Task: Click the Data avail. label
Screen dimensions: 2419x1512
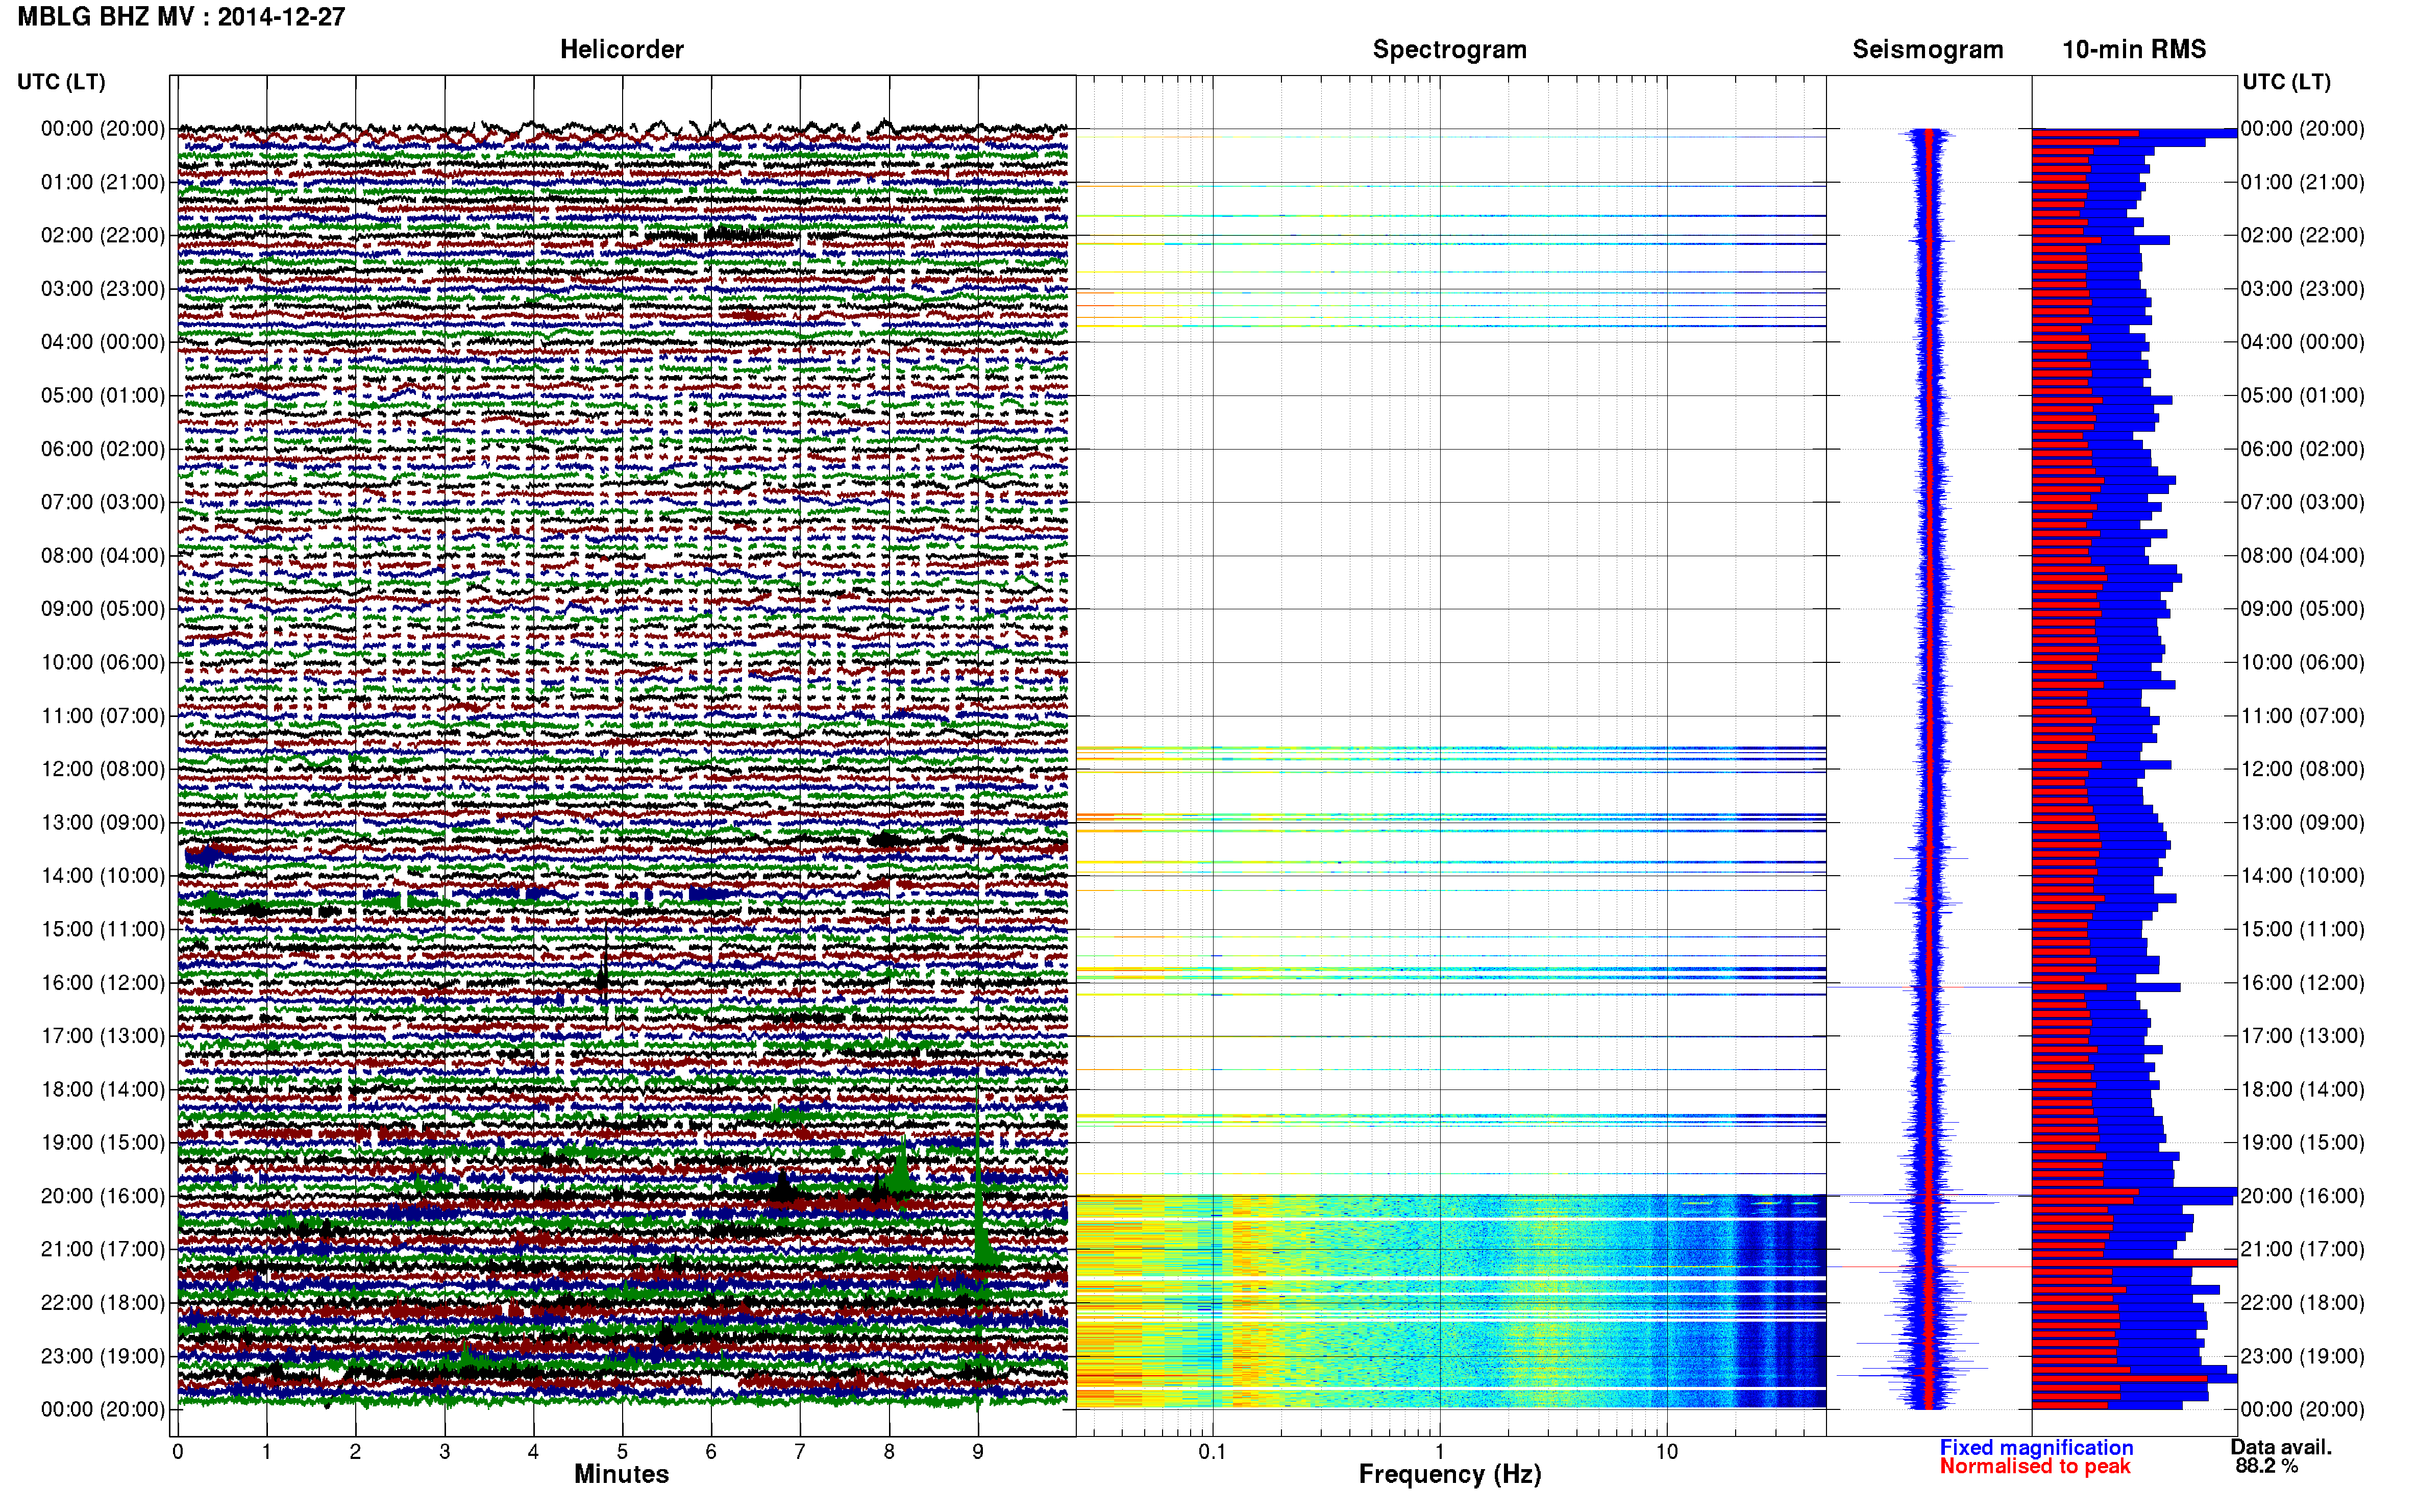Action: [2281, 1447]
